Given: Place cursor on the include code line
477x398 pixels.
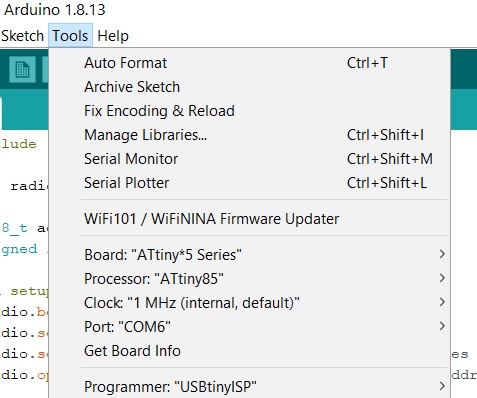Looking at the screenshot, I should [18, 144].
